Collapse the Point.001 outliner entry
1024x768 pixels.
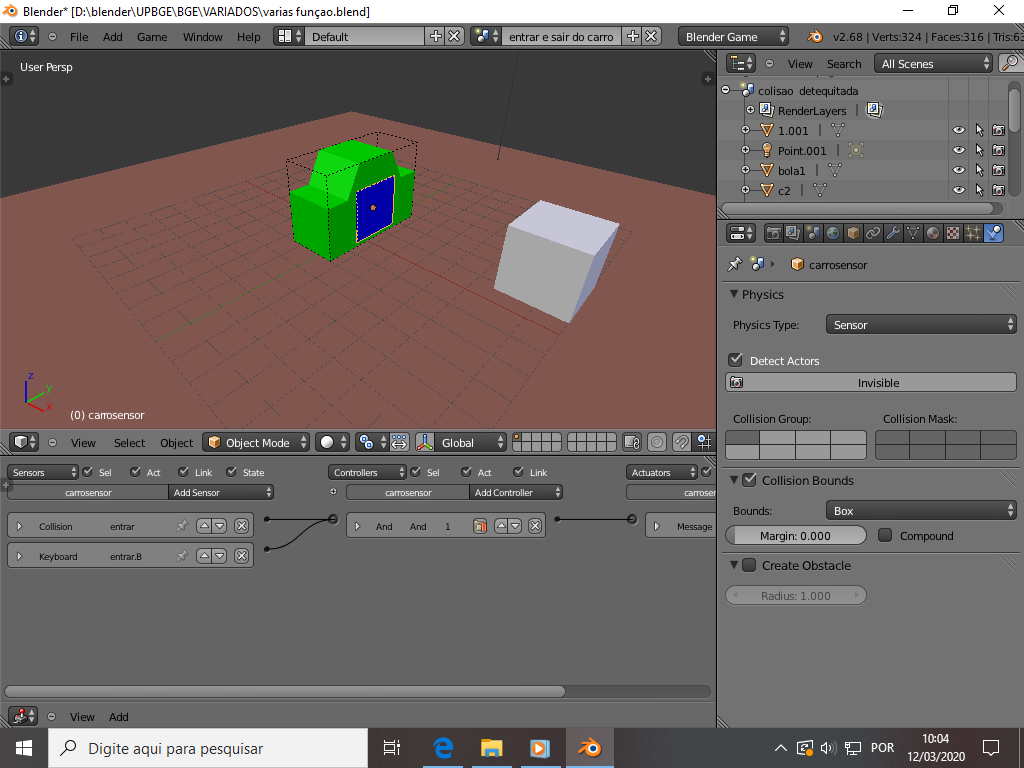click(743, 150)
